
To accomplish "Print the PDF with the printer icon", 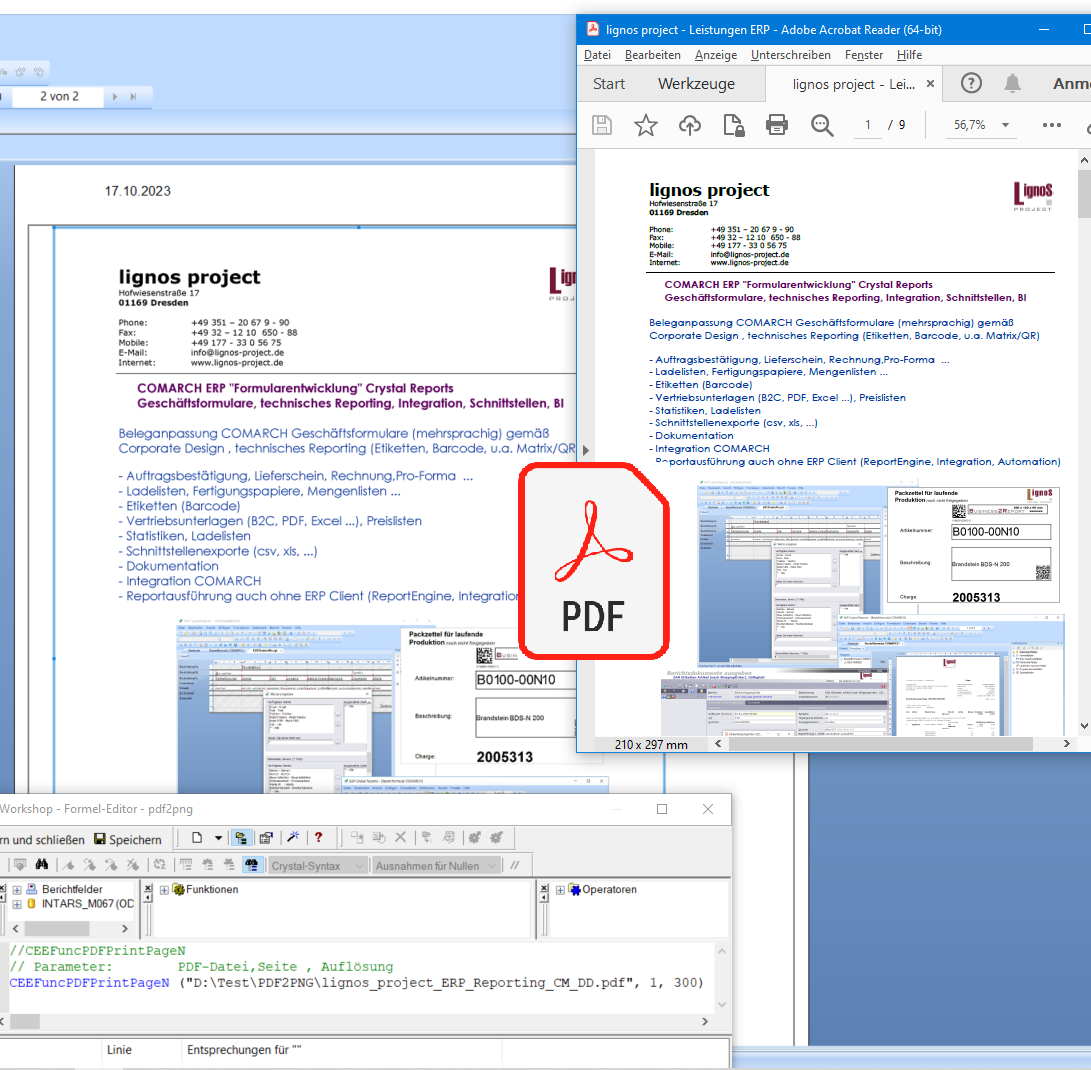I will coord(777,125).
